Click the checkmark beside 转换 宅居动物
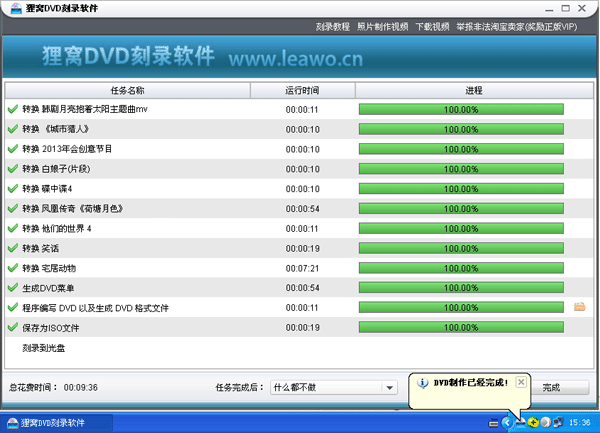600x433 pixels. (x=13, y=268)
